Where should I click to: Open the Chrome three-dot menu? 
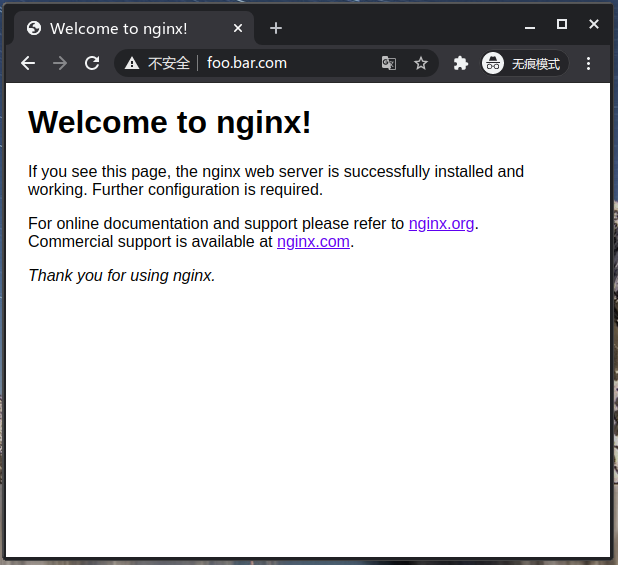pyautogui.click(x=588, y=63)
